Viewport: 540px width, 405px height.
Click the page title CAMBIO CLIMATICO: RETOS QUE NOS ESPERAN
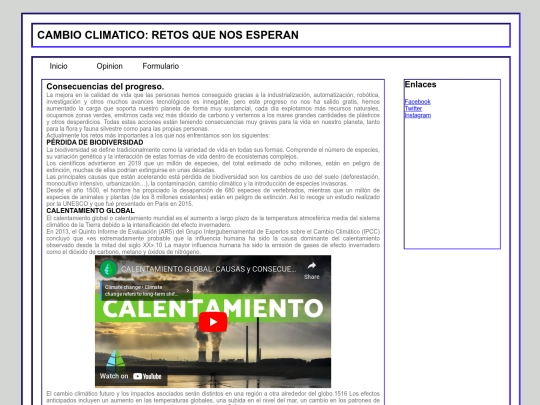coord(168,35)
